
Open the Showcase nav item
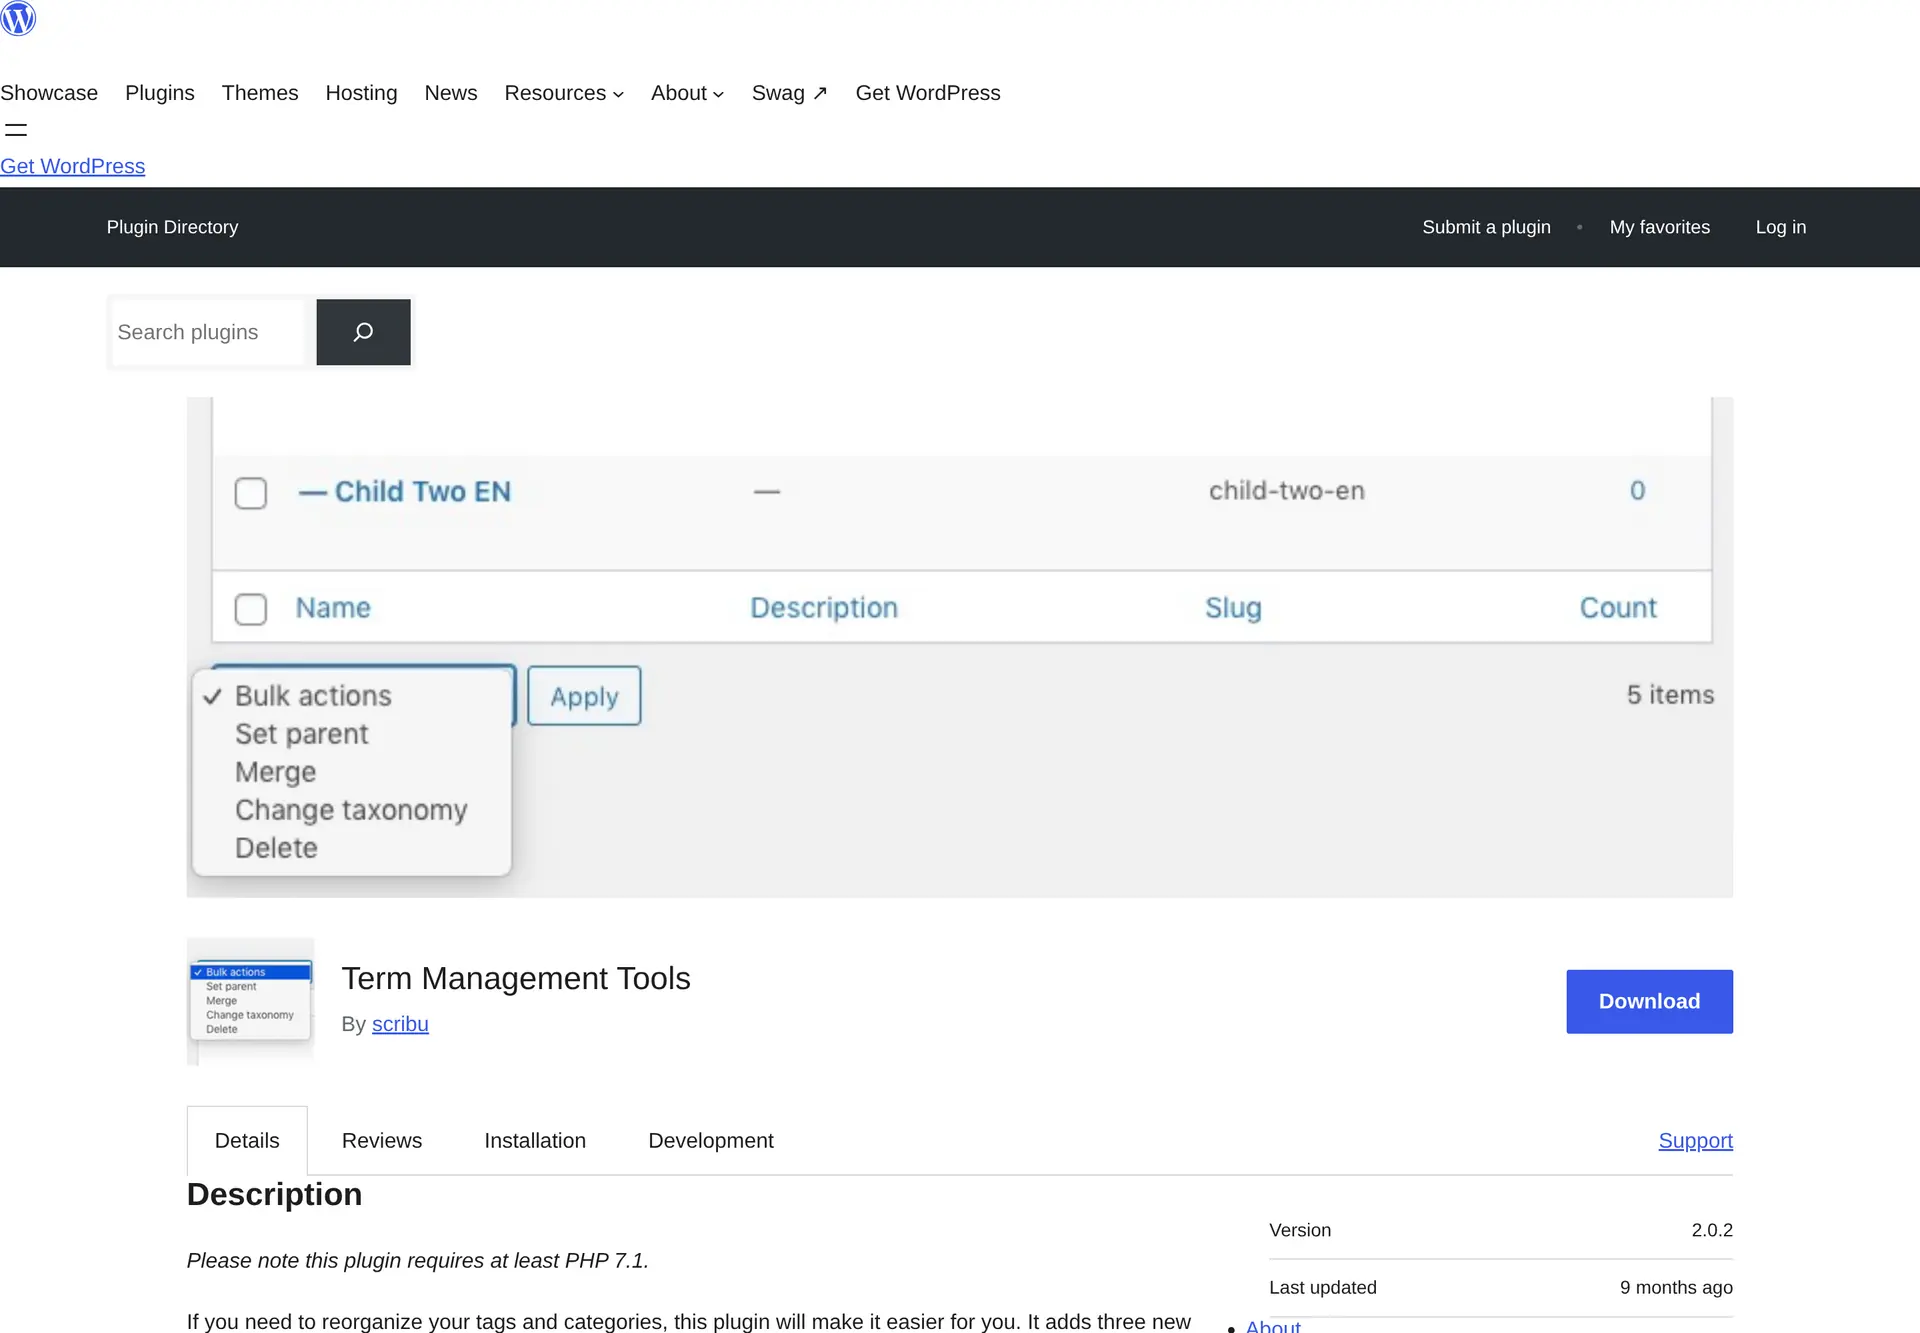pyautogui.click(x=49, y=93)
